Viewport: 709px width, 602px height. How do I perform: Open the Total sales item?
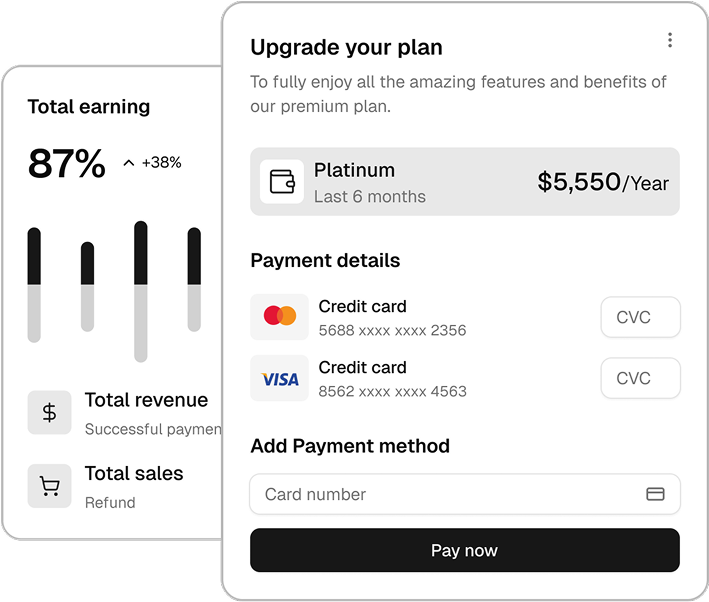click(x=105, y=487)
